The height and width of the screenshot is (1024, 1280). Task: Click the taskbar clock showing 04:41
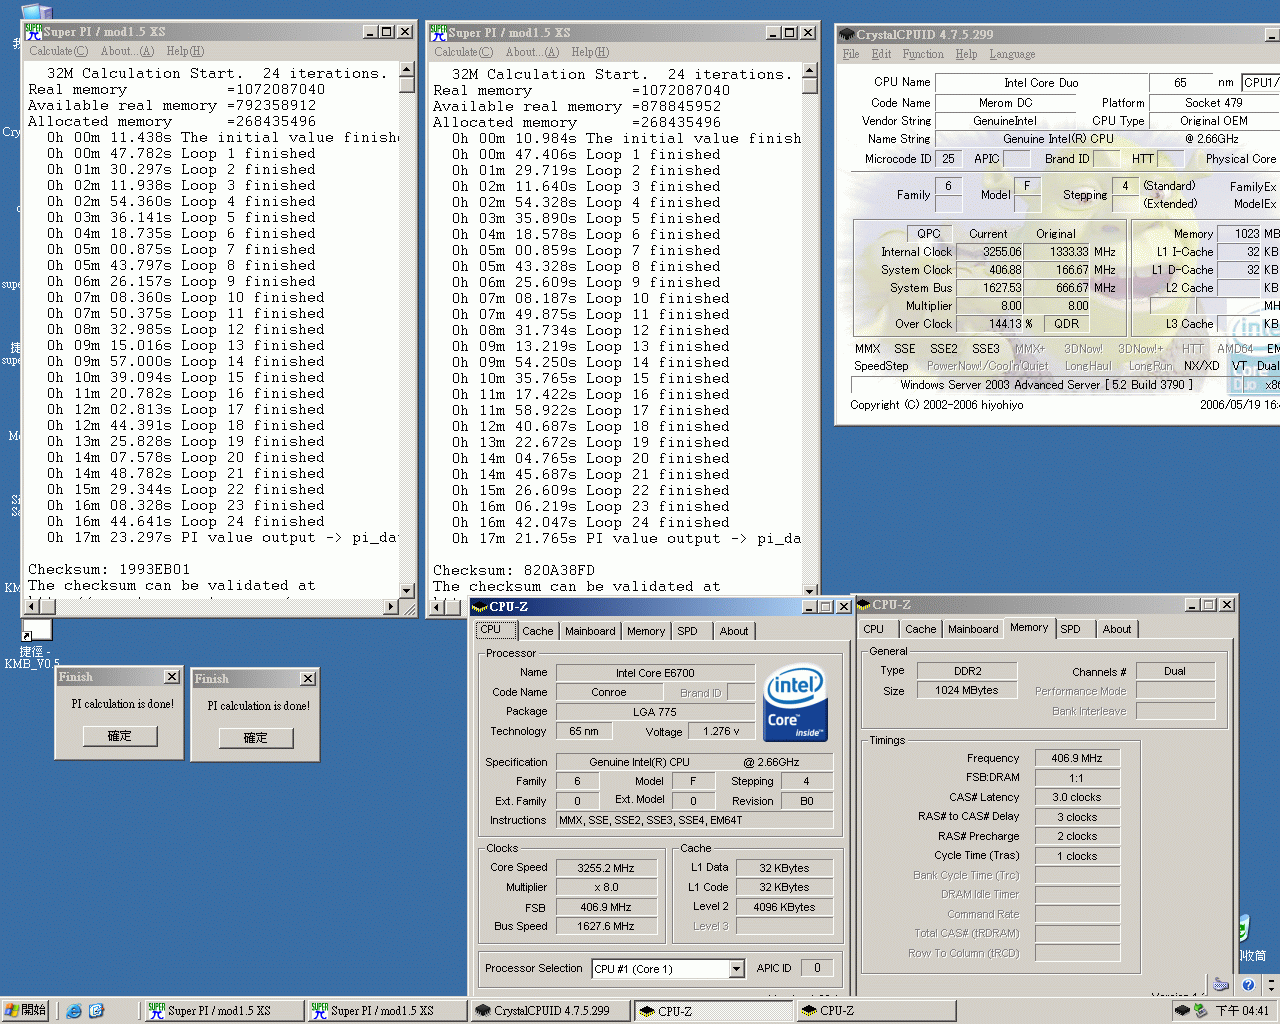click(x=1242, y=1011)
